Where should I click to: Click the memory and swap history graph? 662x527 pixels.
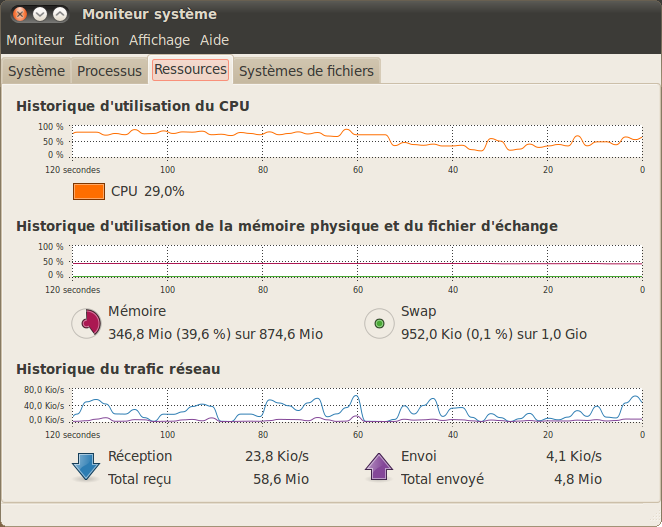tap(357, 262)
